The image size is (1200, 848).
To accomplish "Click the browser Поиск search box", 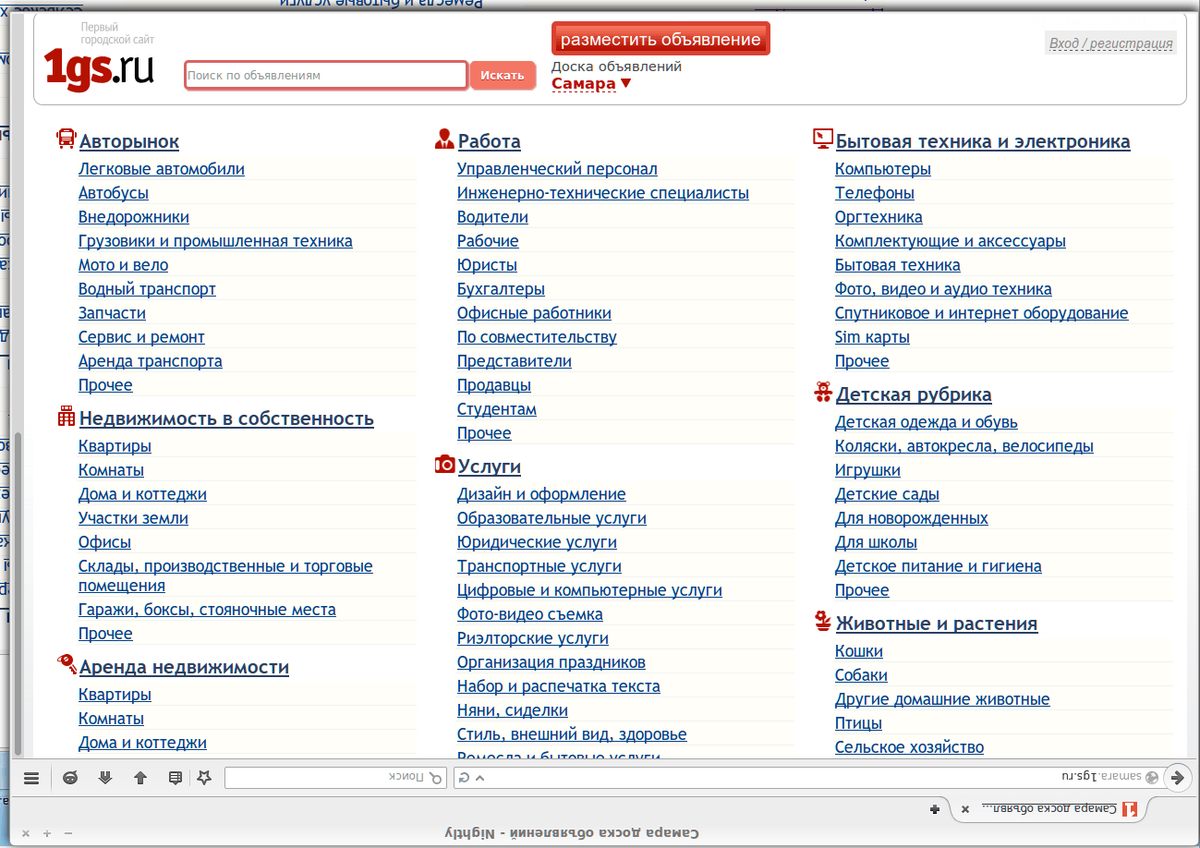I will tap(337, 777).
